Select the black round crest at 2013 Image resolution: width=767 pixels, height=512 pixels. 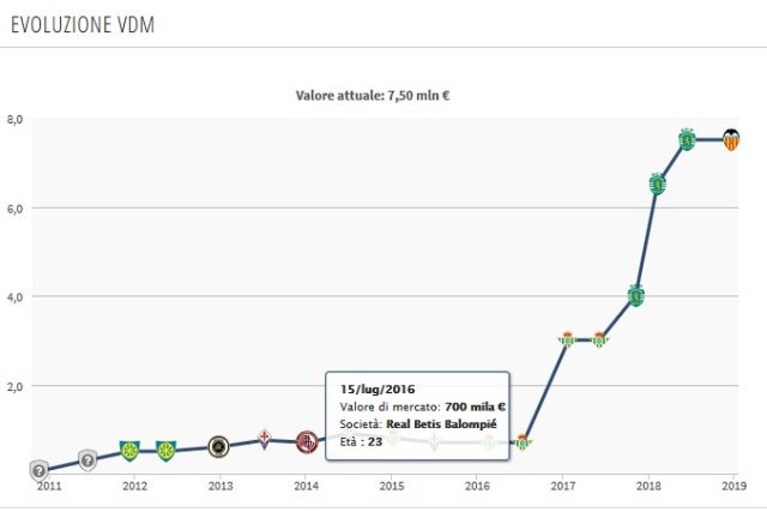(x=219, y=446)
